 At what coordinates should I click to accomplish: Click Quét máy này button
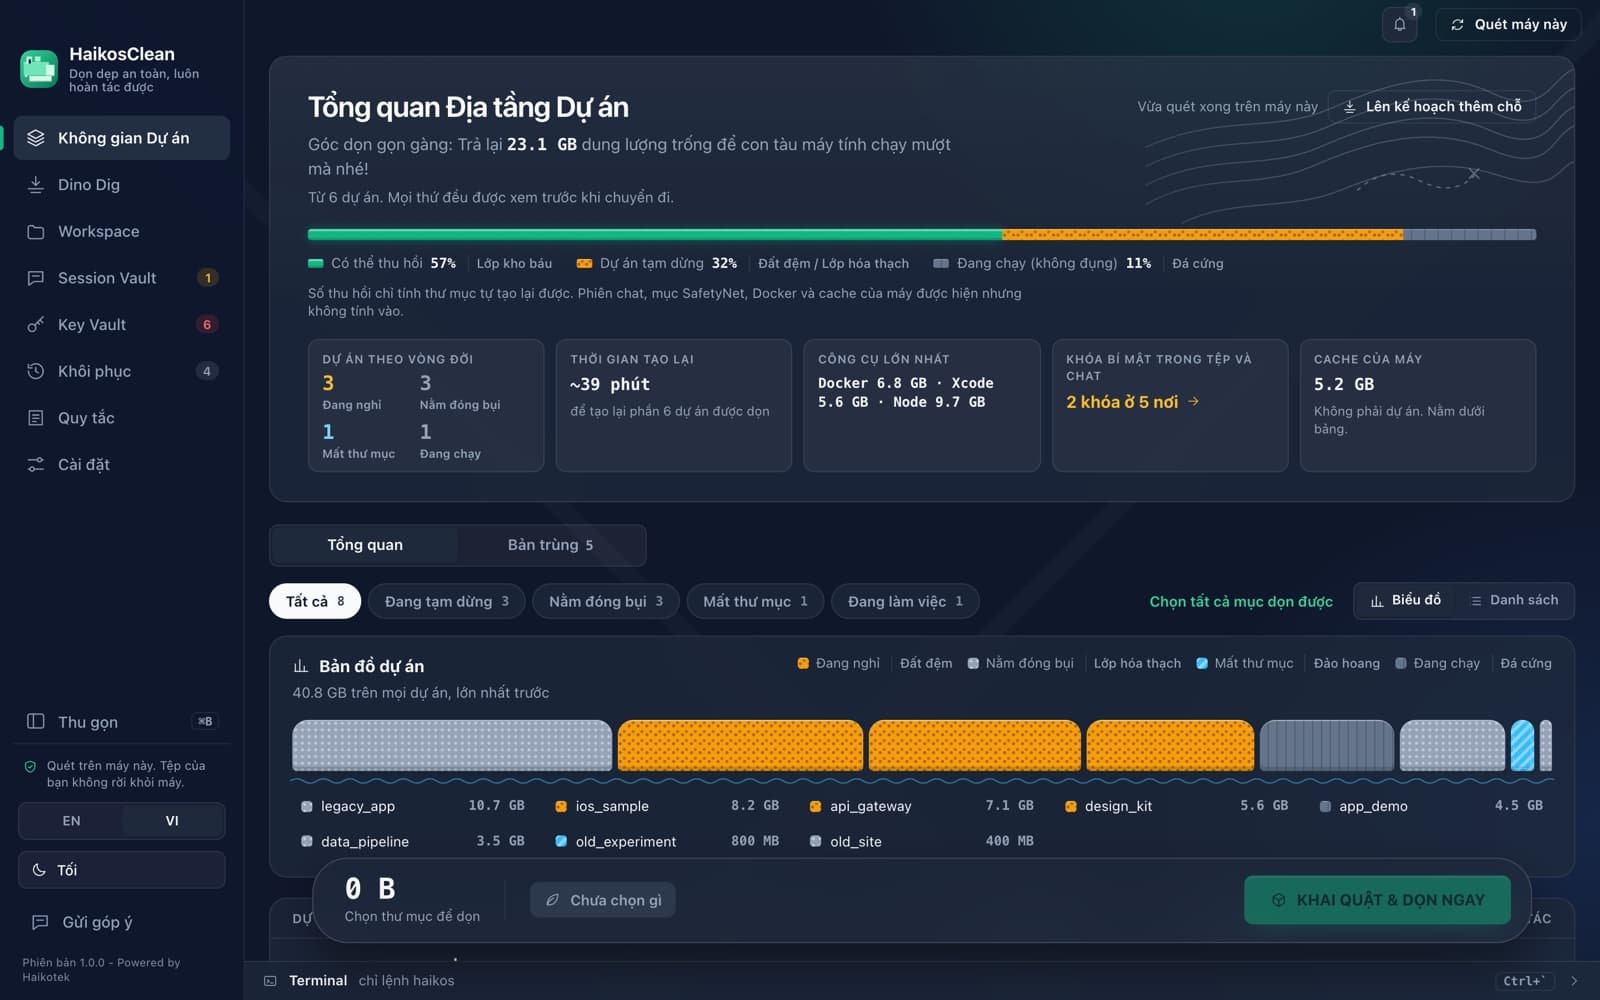point(1508,24)
